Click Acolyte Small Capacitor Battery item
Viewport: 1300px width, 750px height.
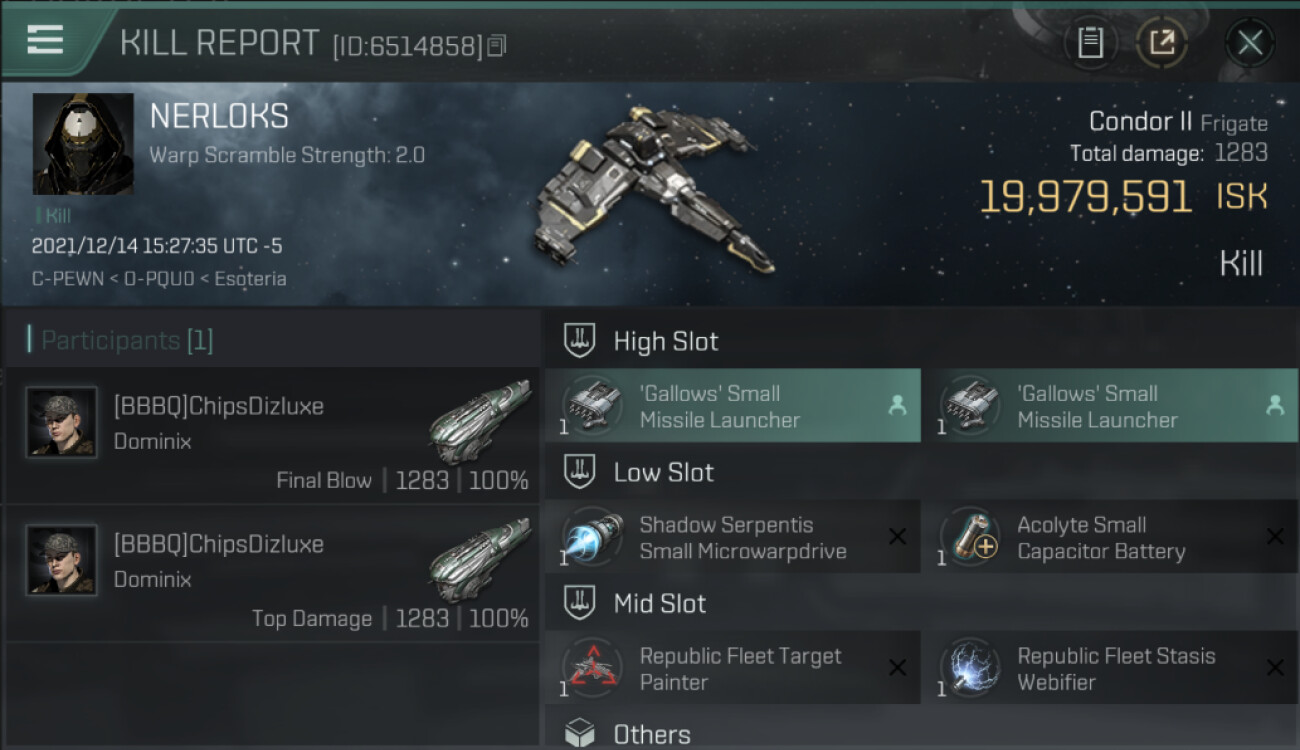1111,537
